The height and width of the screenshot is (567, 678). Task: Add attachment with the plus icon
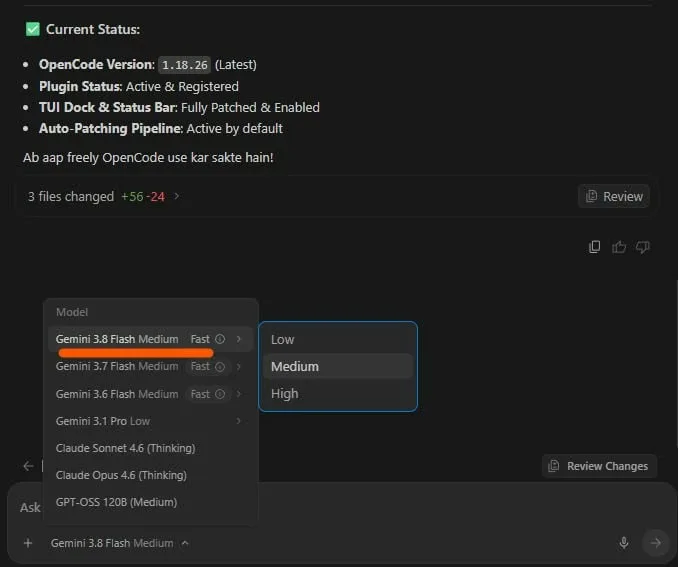[x=28, y=543]
